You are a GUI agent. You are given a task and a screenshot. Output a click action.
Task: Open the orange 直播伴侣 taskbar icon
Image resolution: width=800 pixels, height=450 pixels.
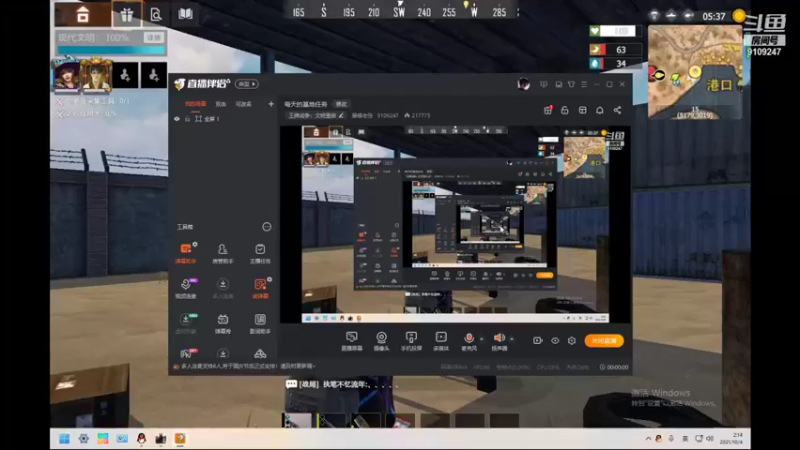pos(180,439)
